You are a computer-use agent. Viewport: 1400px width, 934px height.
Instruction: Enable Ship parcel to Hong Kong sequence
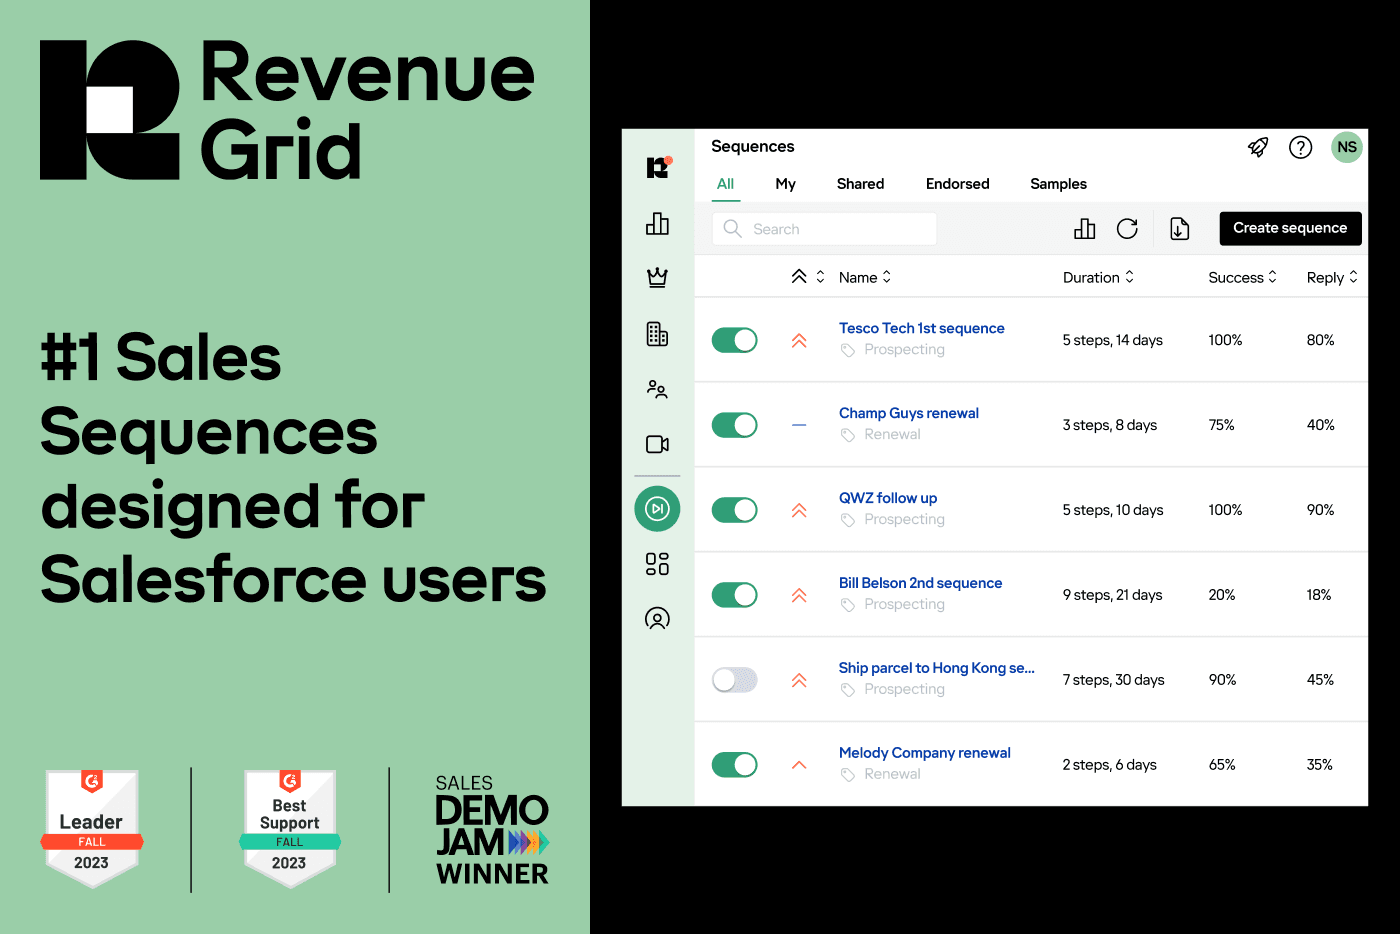pyautogui.click(x=734, y=680)
